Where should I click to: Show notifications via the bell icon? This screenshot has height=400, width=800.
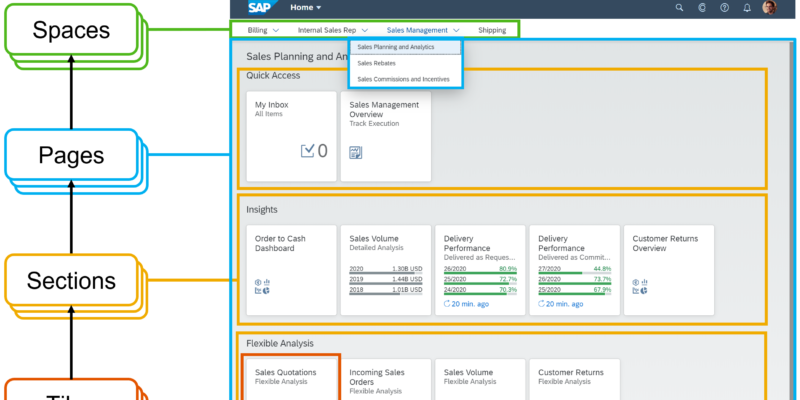[747, 8]
